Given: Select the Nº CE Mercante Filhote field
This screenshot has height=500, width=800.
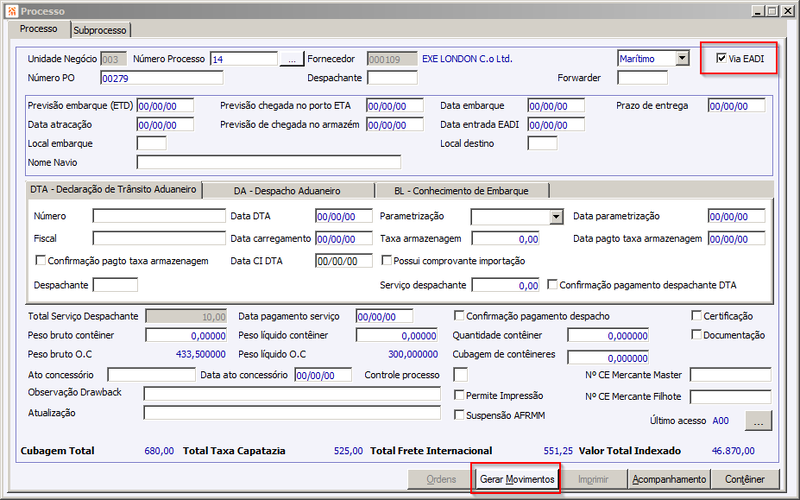Looking at the screenshot, I should pos(731,396).
